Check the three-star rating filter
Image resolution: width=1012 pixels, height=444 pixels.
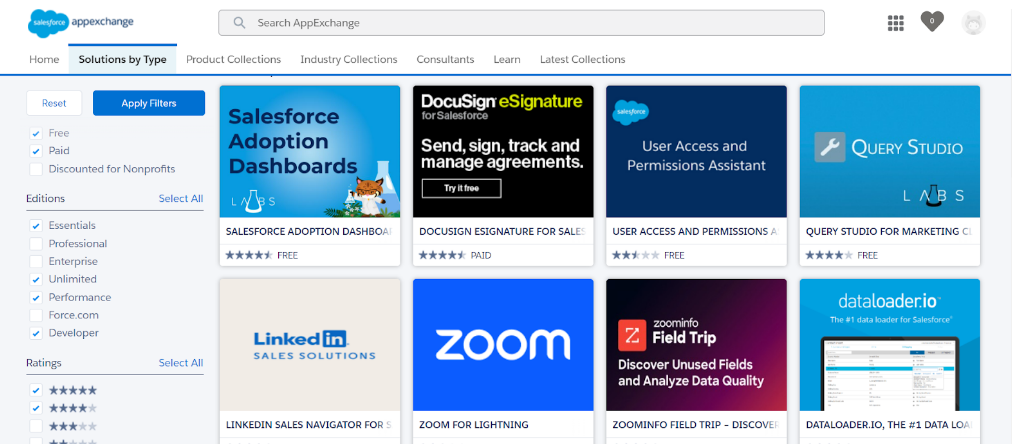click(x=36, y=426)
